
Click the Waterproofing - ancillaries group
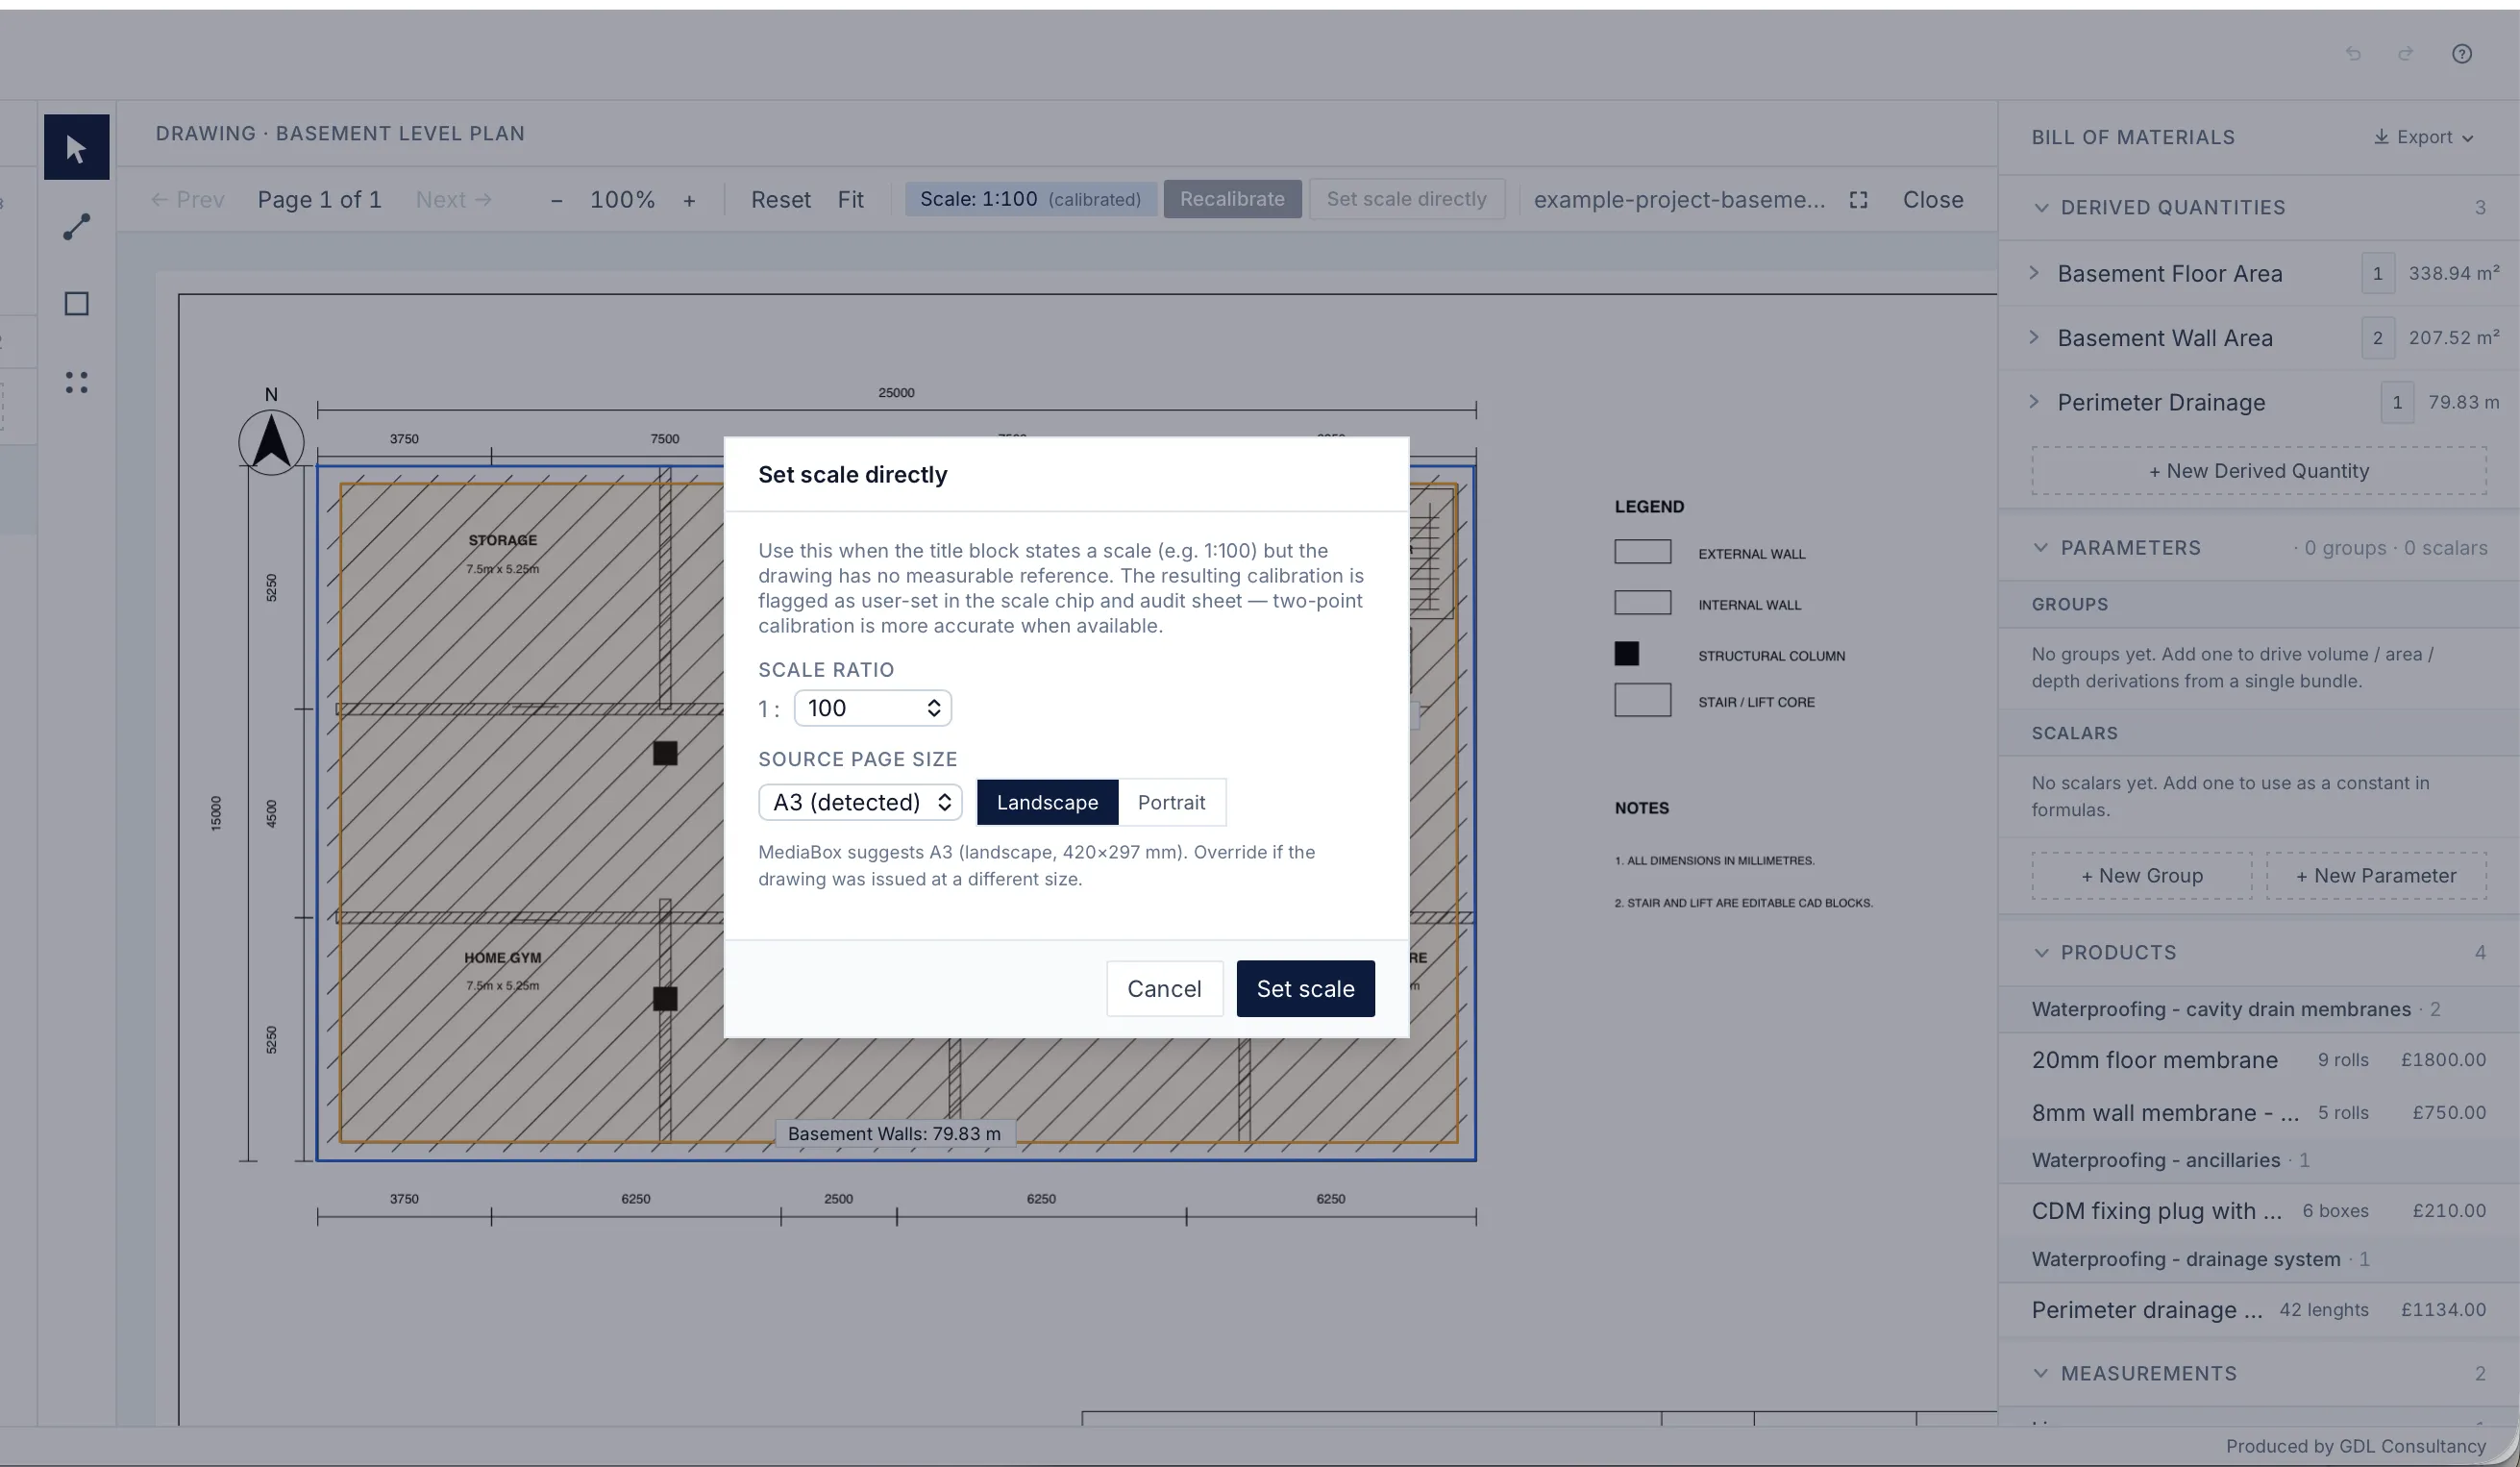pos(2258,1160)
